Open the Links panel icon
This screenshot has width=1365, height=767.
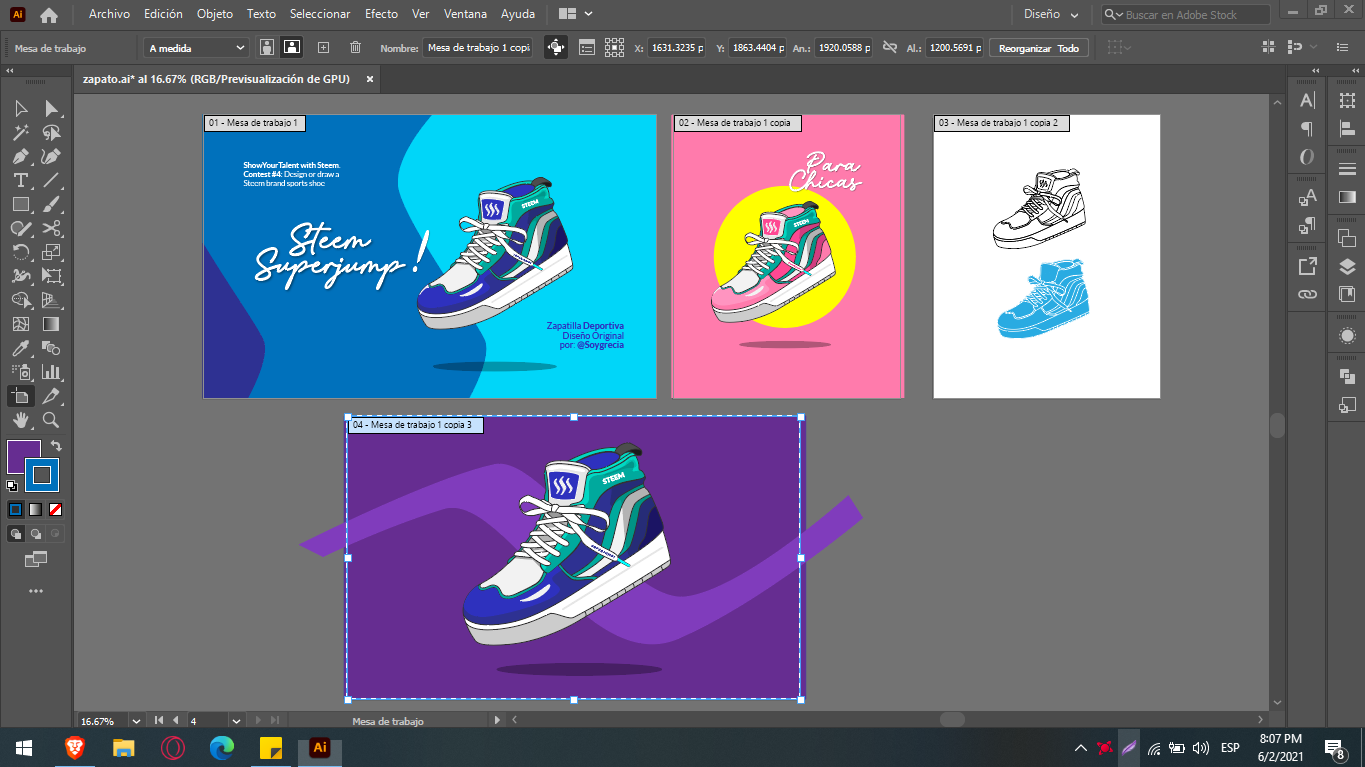[1307, 294]
